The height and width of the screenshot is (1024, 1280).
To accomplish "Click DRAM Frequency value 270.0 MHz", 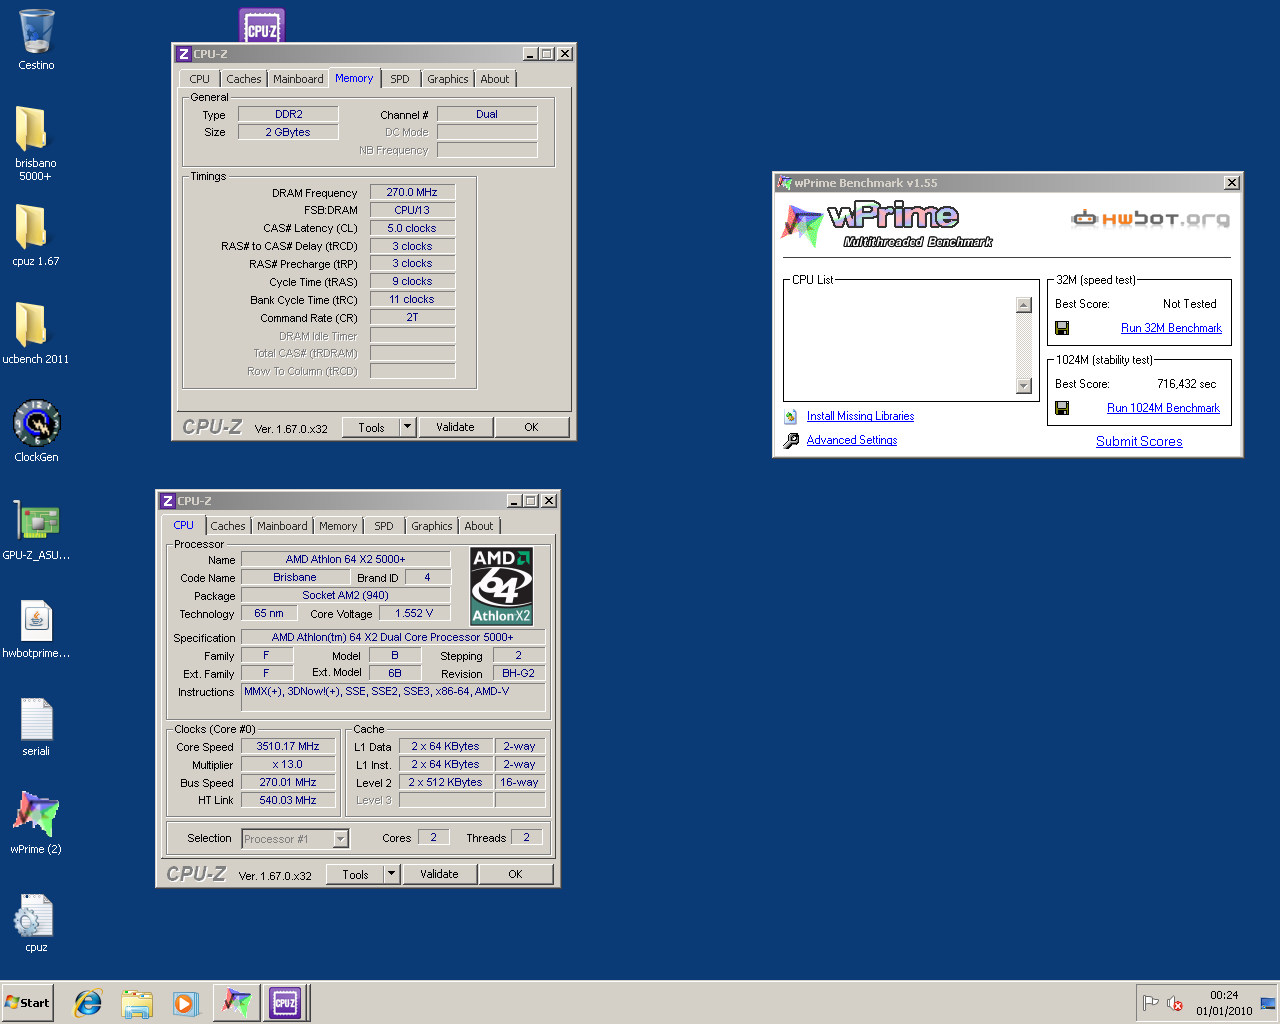I will [412, 192].
